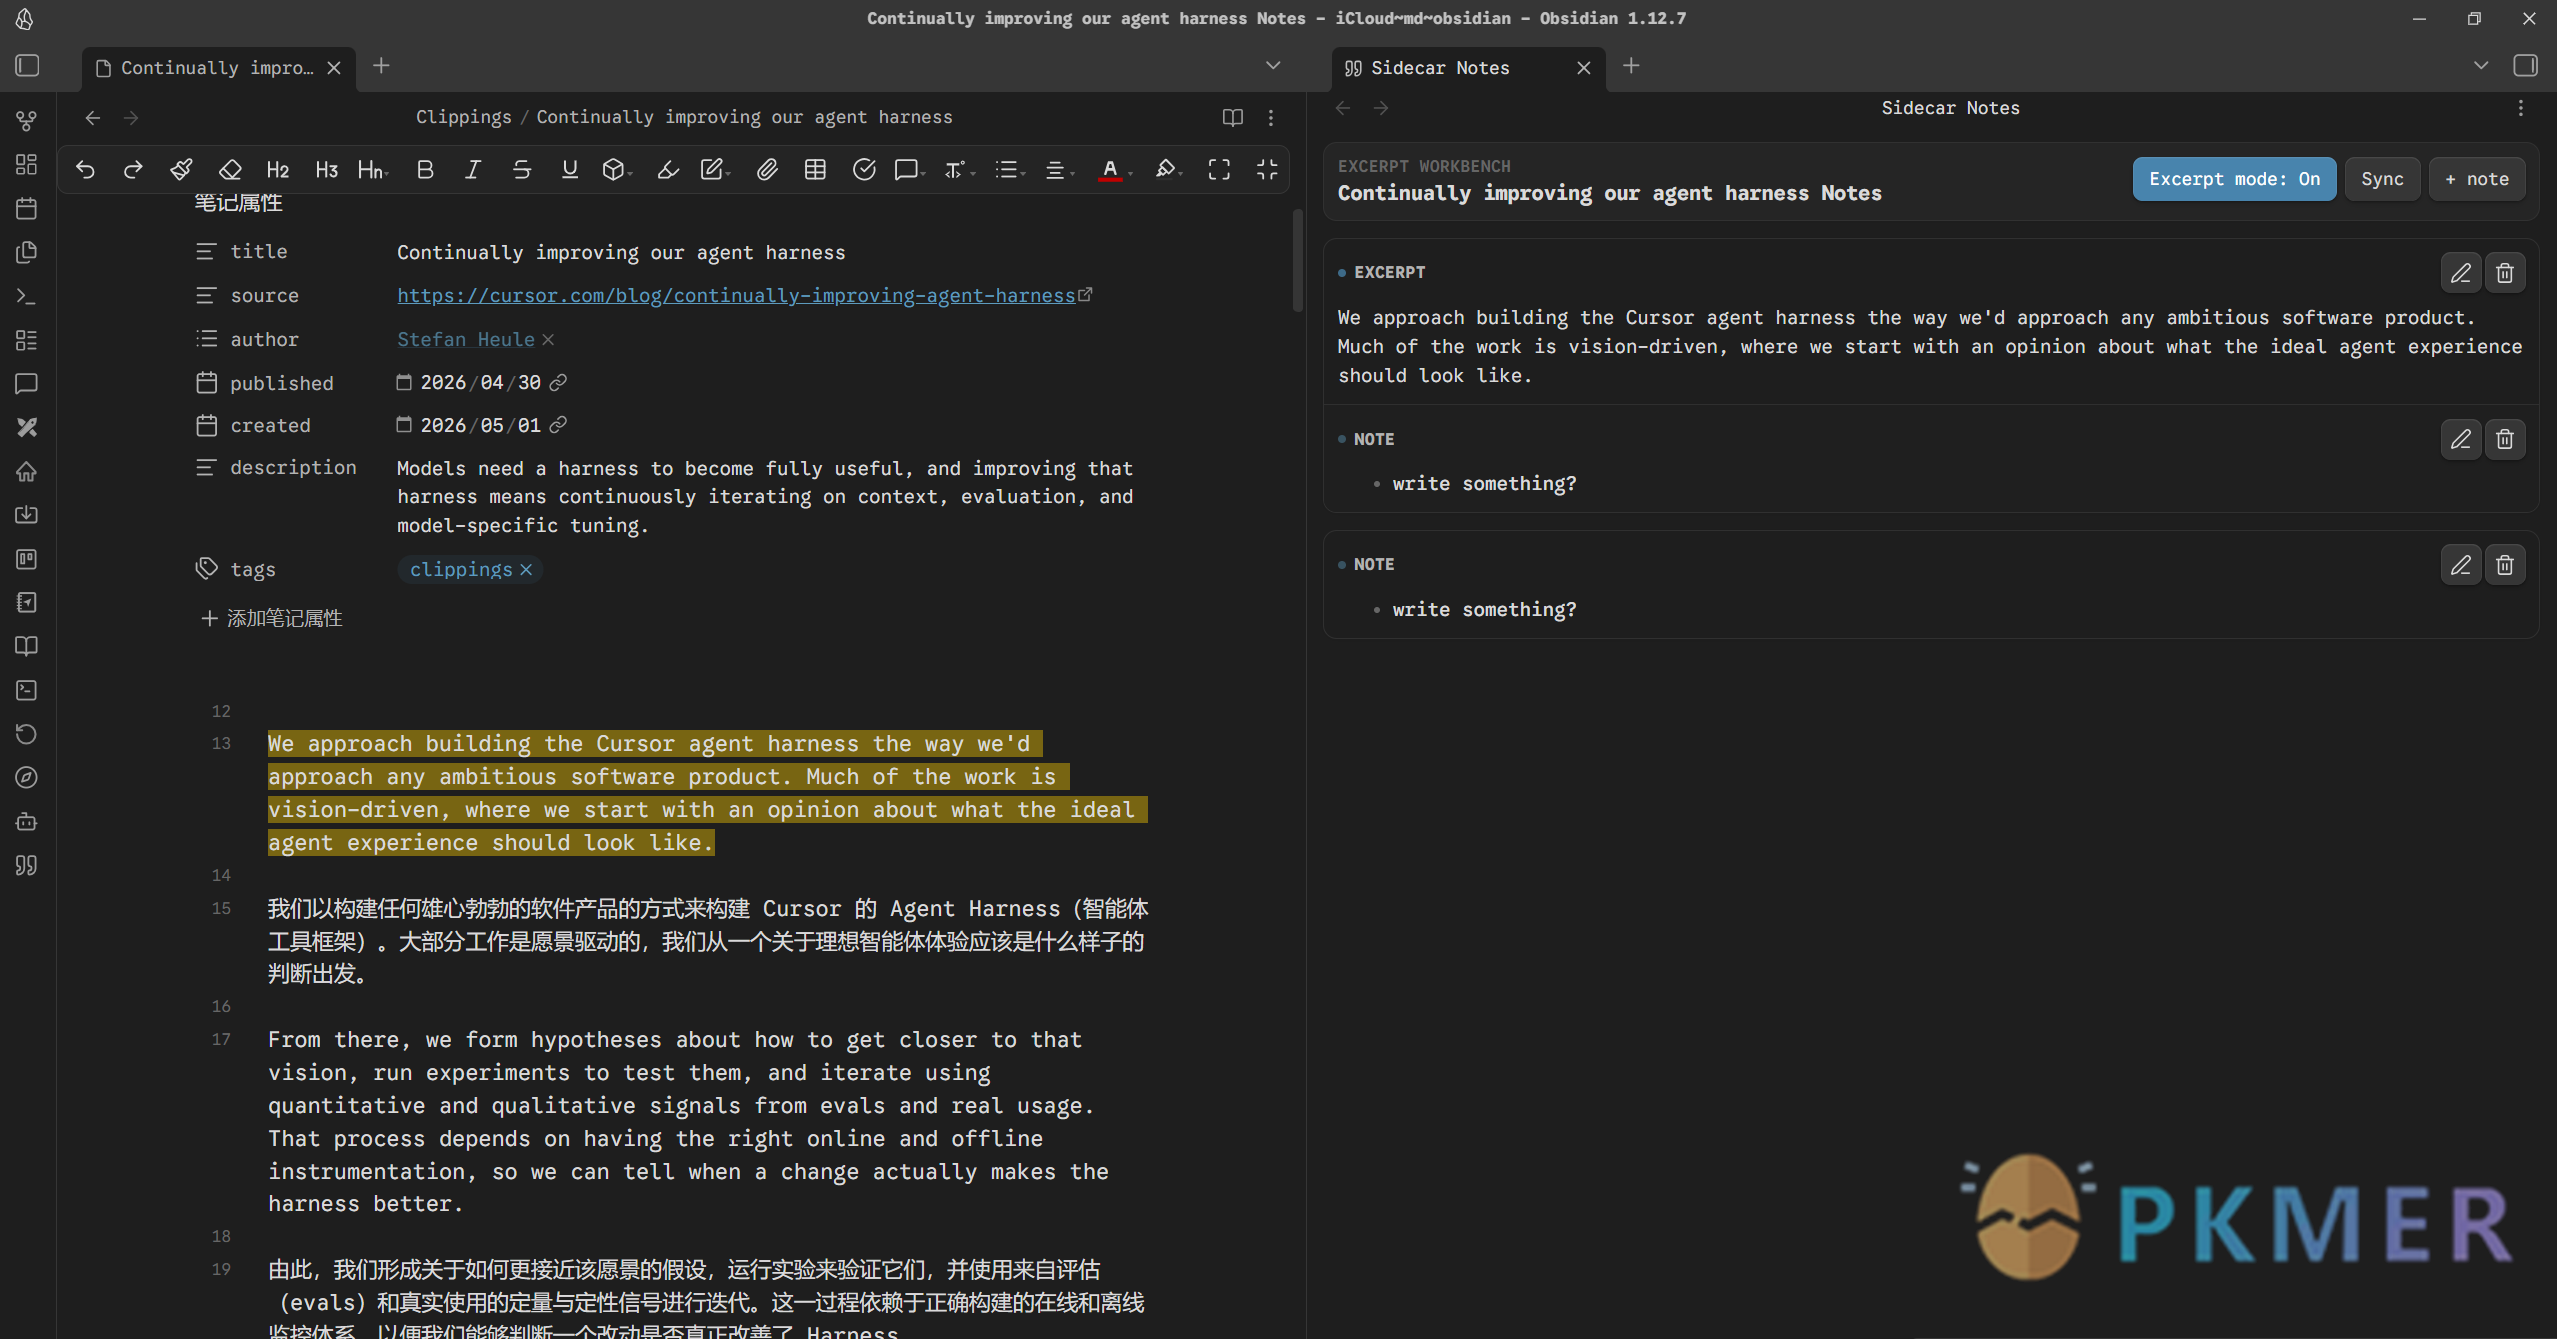Turn off Excerpt mode button
2557x1339 pixels.
click(x=2234, y=179)
